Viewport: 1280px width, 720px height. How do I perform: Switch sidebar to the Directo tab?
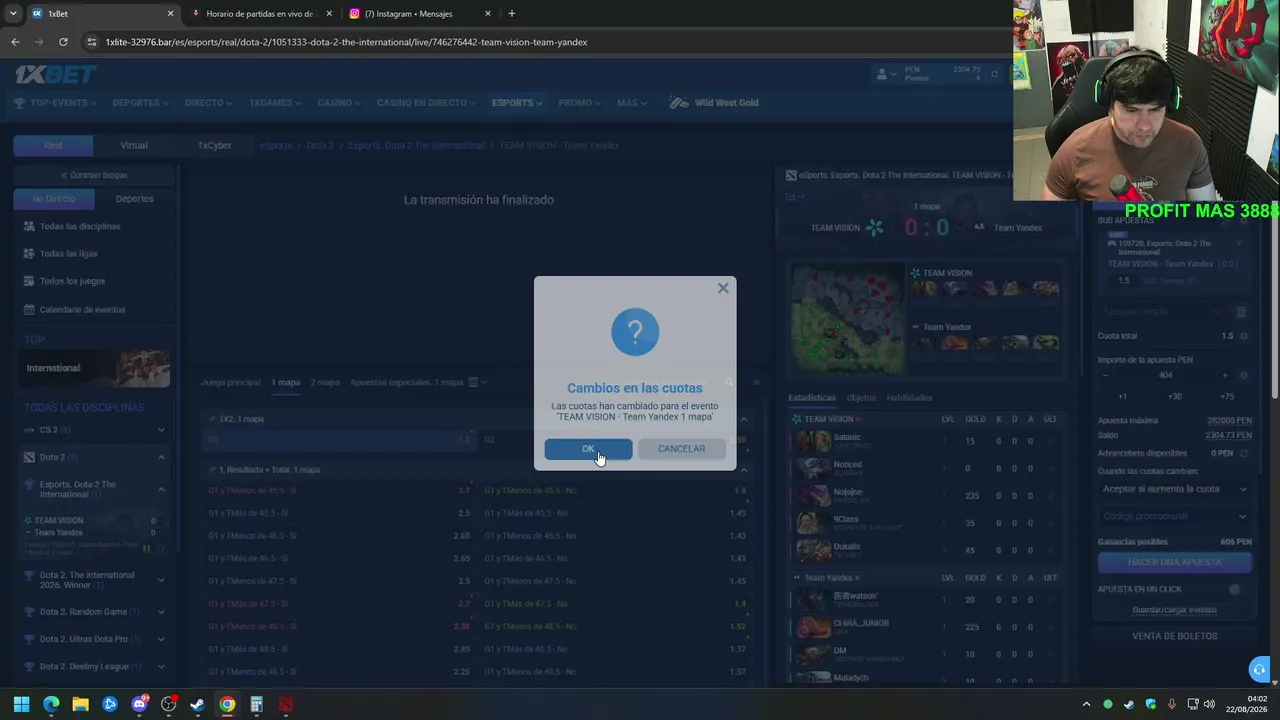pos(54,199)
